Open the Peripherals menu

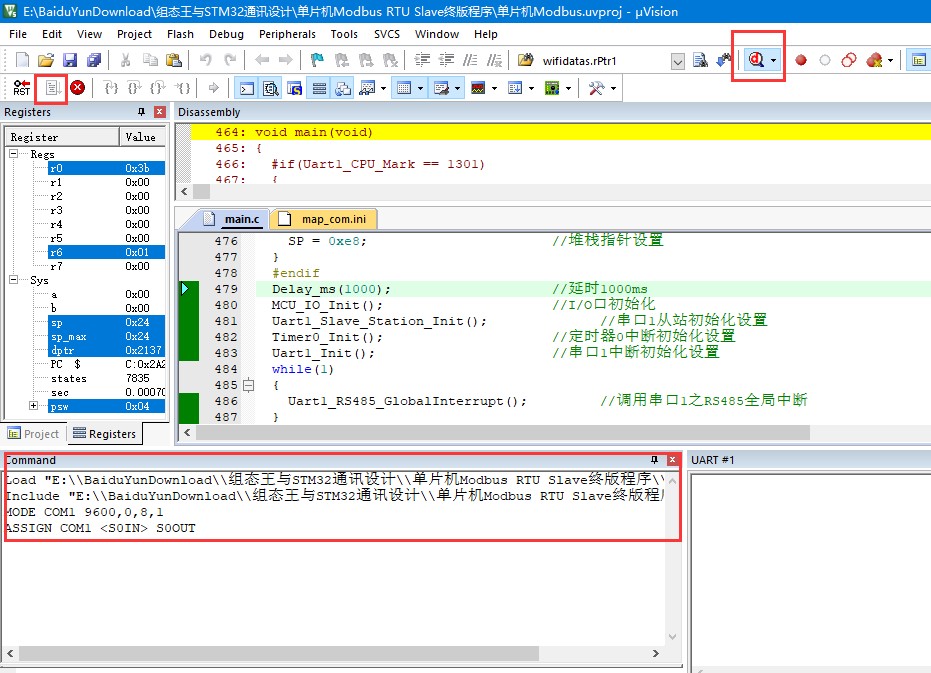287,34
